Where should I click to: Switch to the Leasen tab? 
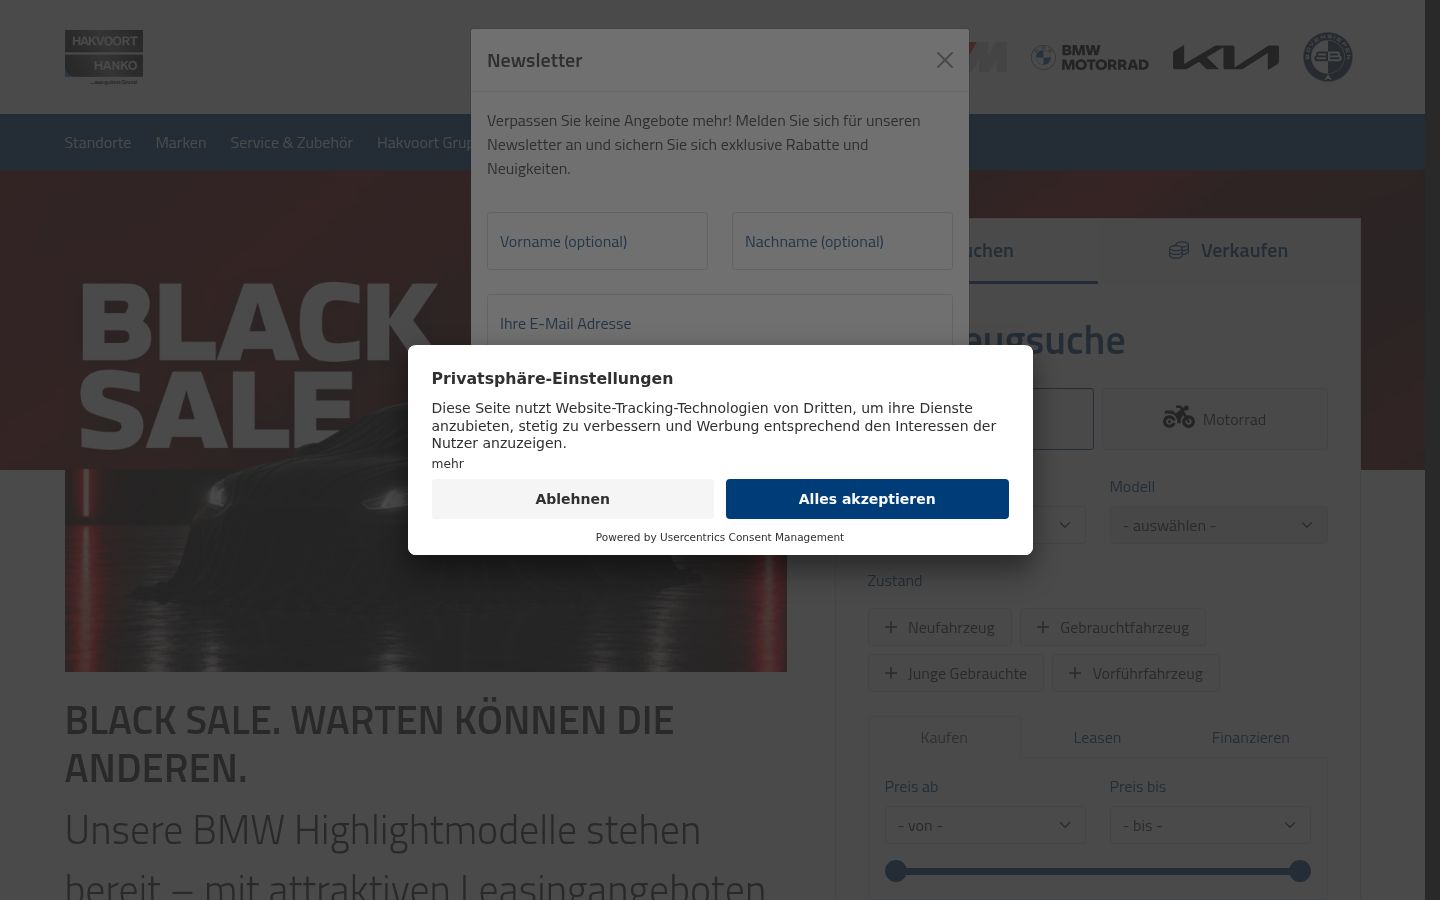1097,737
